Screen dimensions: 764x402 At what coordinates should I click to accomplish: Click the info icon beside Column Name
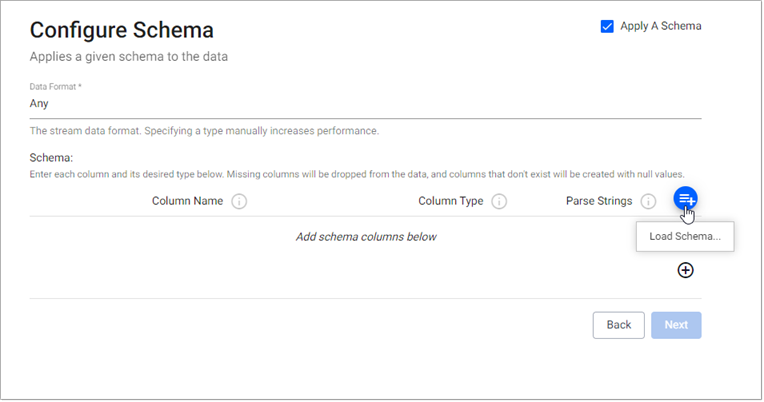point(239,201)
